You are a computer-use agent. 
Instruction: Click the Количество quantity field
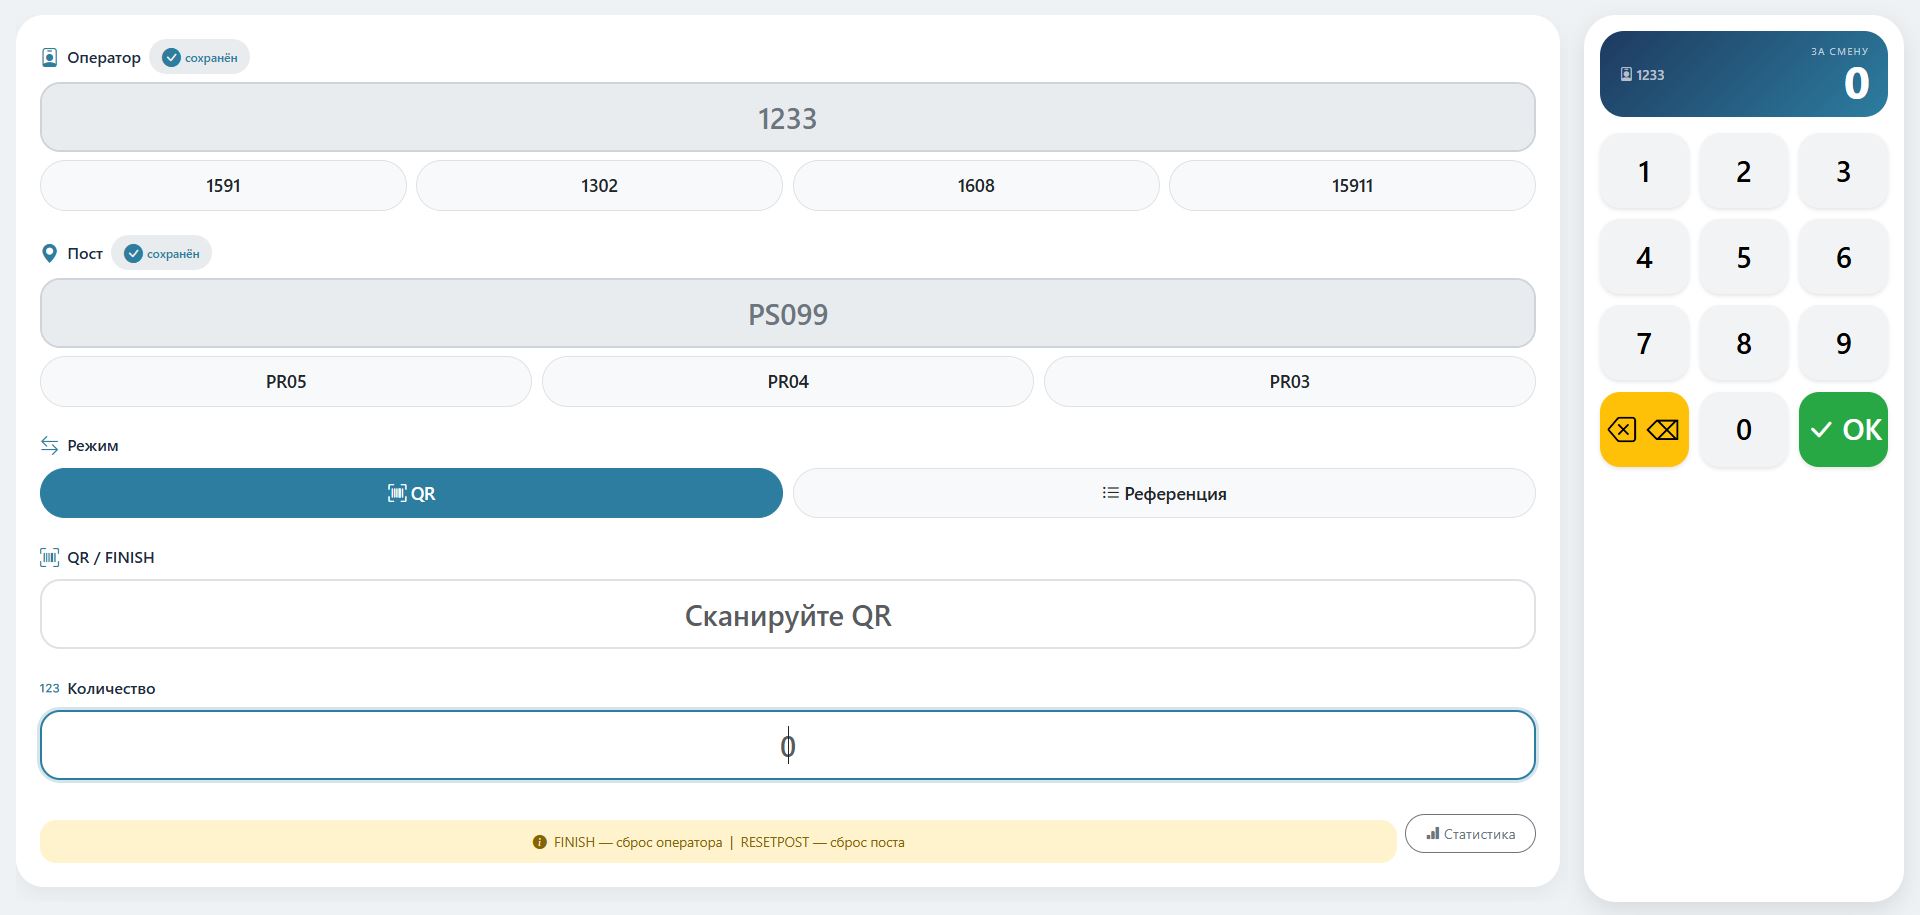coord(788,745)
